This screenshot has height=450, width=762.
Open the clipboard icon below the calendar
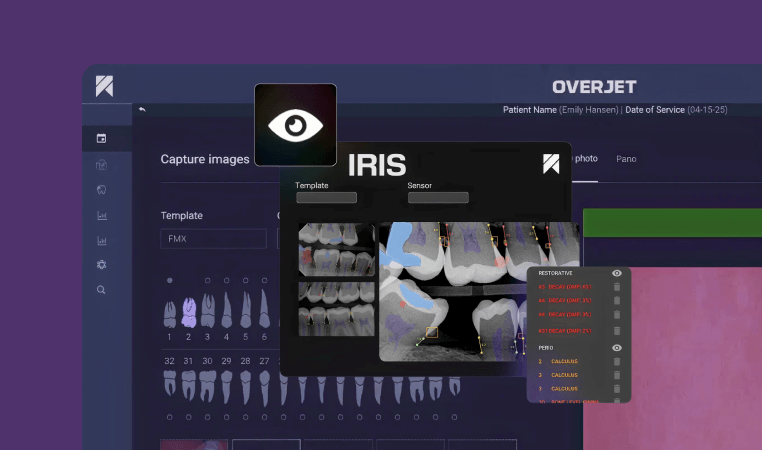(101, 165)
